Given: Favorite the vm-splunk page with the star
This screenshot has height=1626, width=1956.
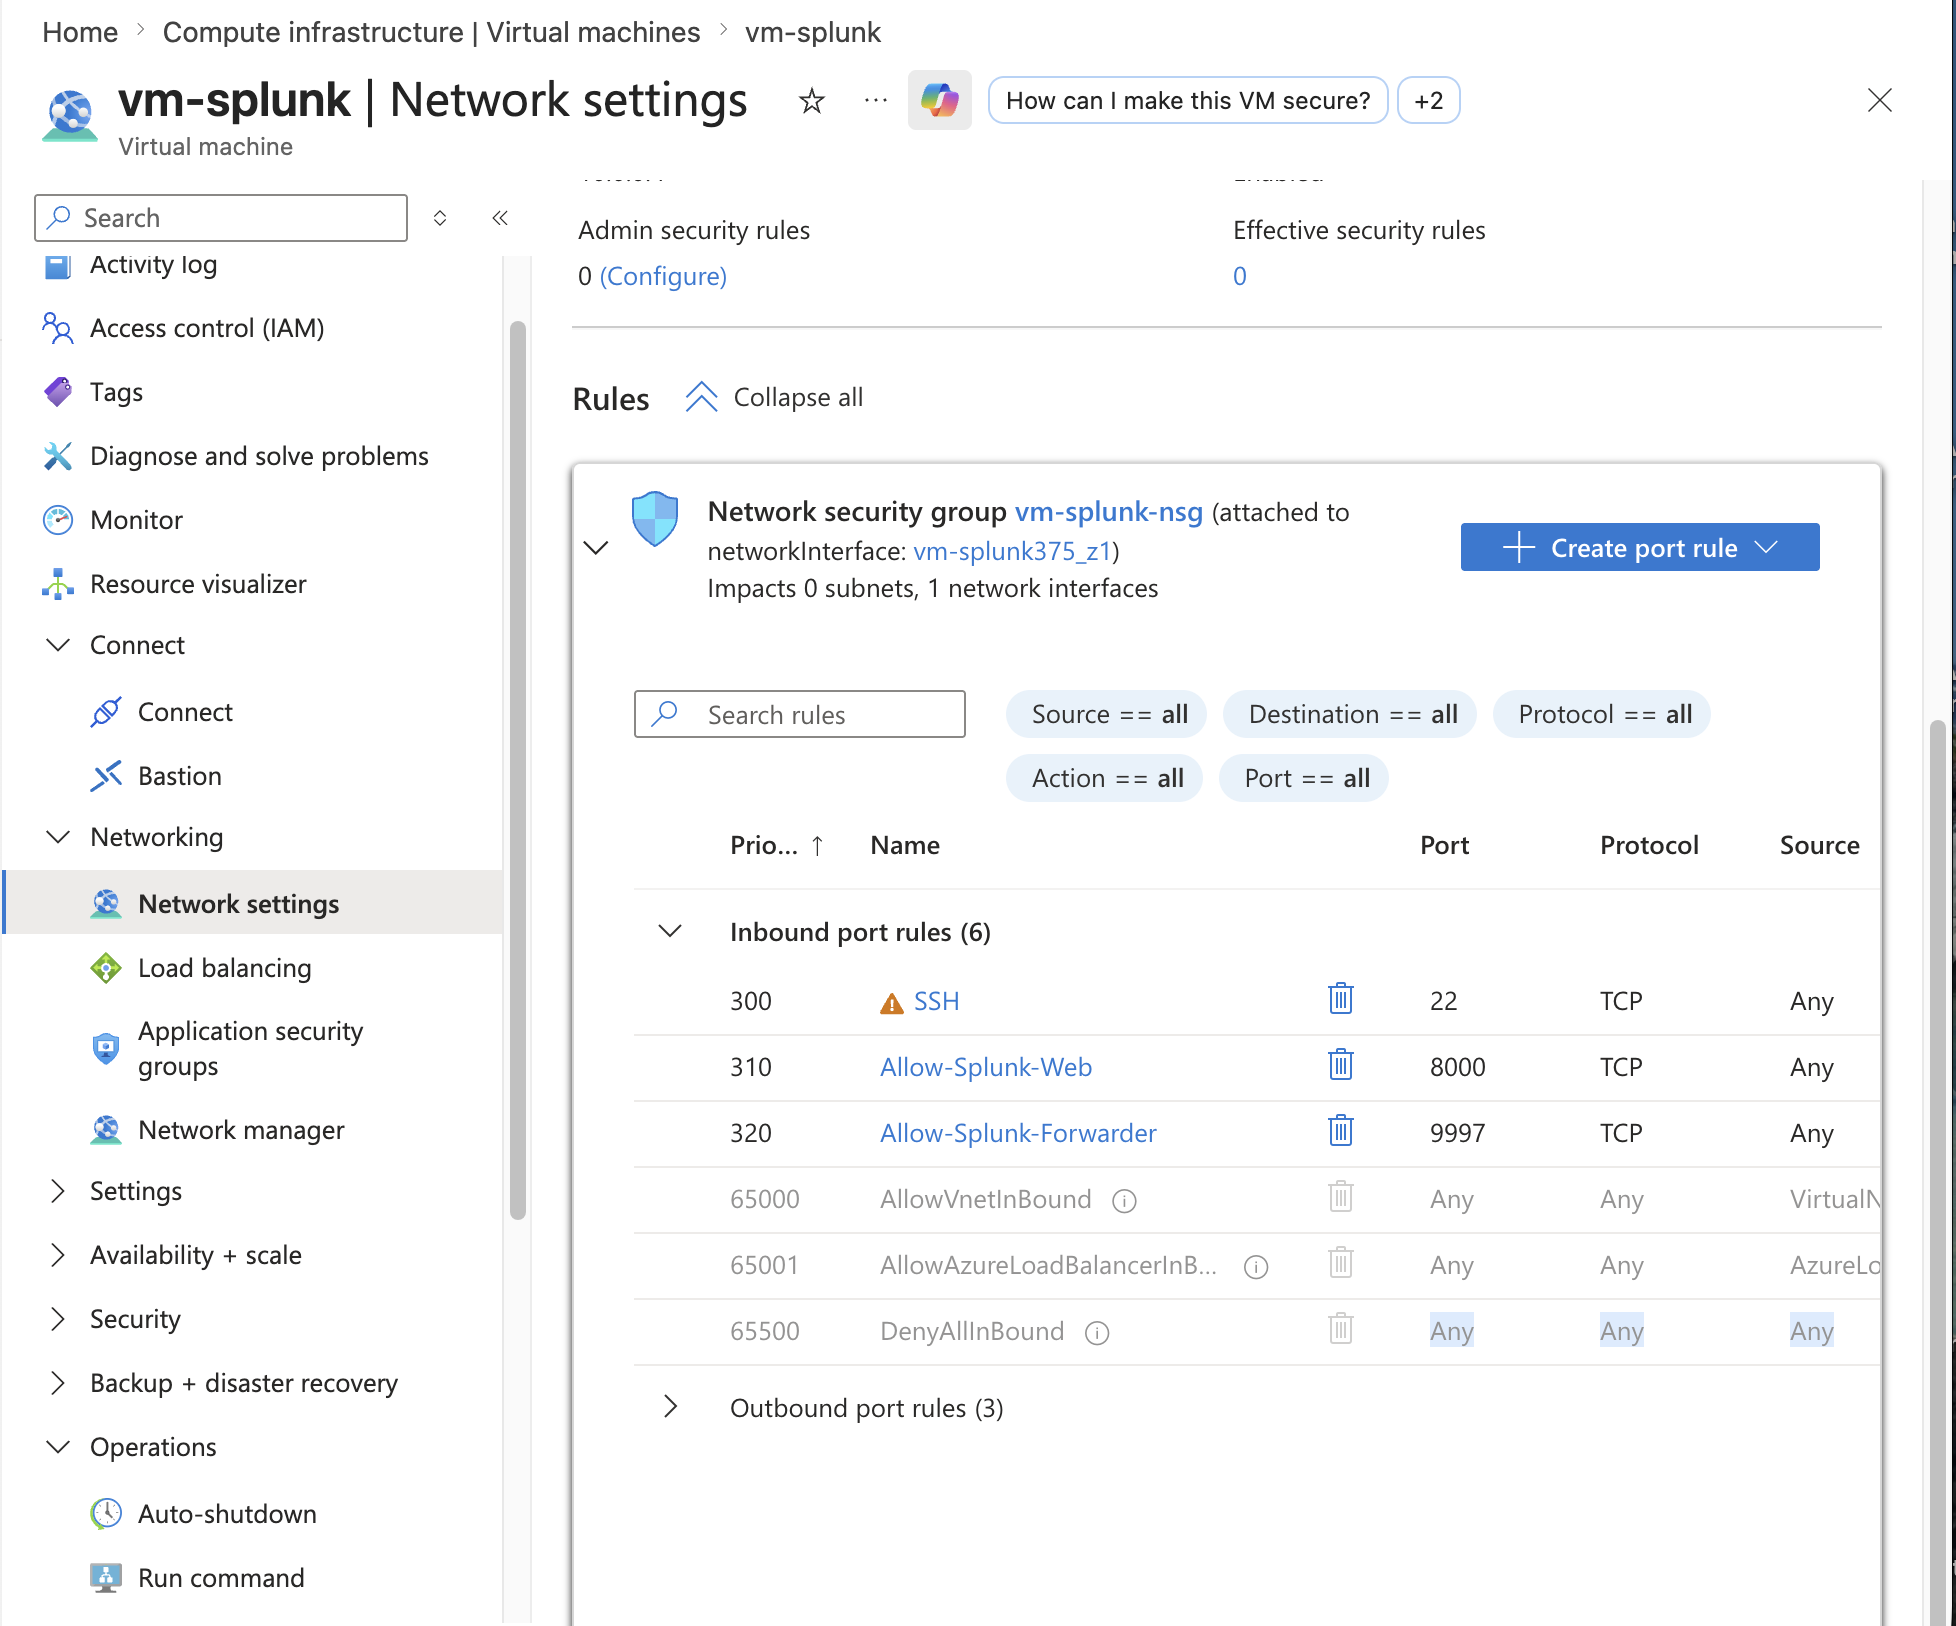Looking at the screenshot, I should 811,100.
